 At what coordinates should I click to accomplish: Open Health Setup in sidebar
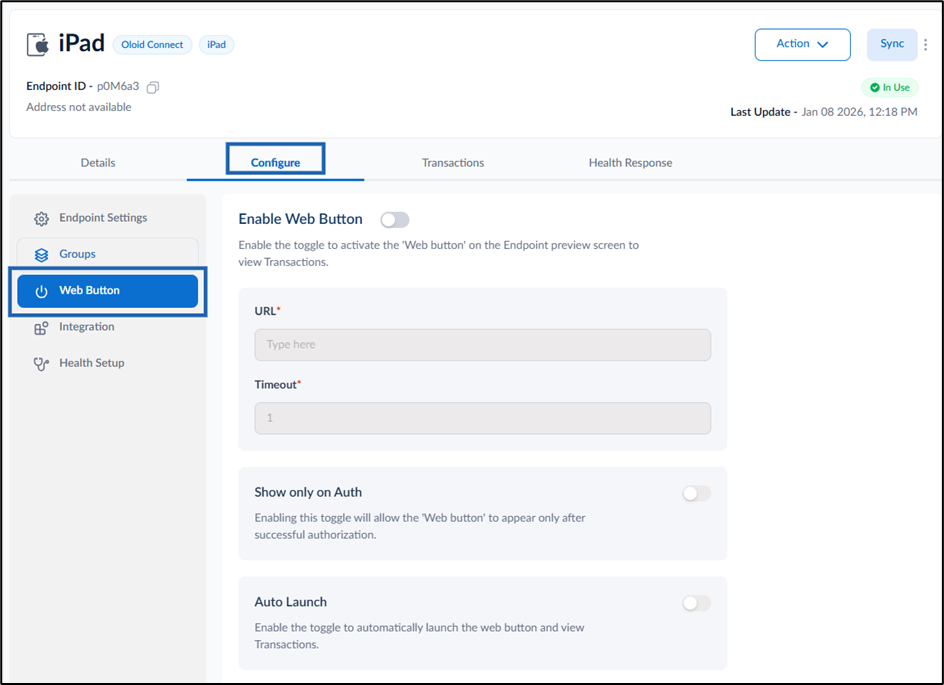click(108, 363)
